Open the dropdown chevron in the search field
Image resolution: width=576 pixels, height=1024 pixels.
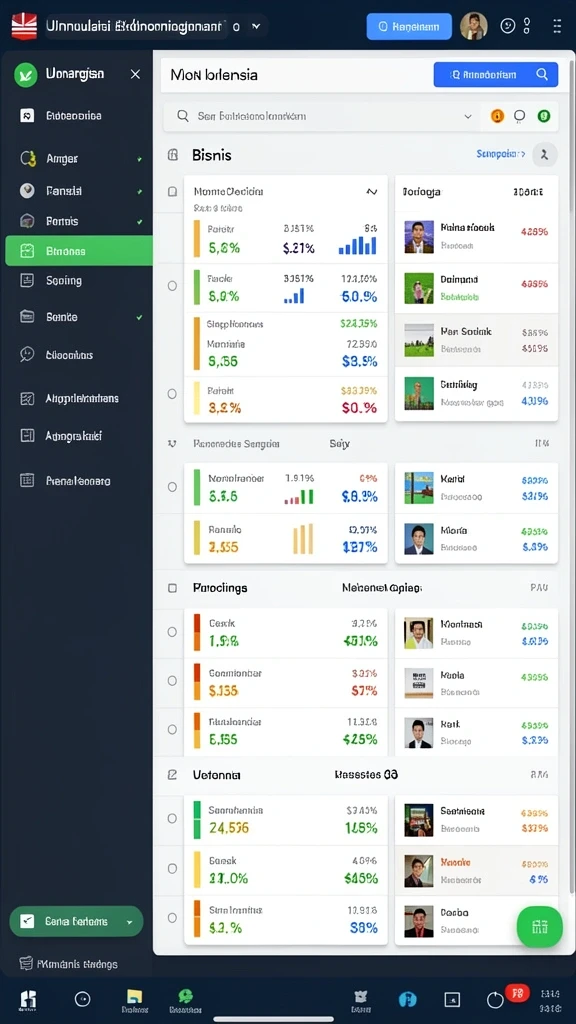468,116
